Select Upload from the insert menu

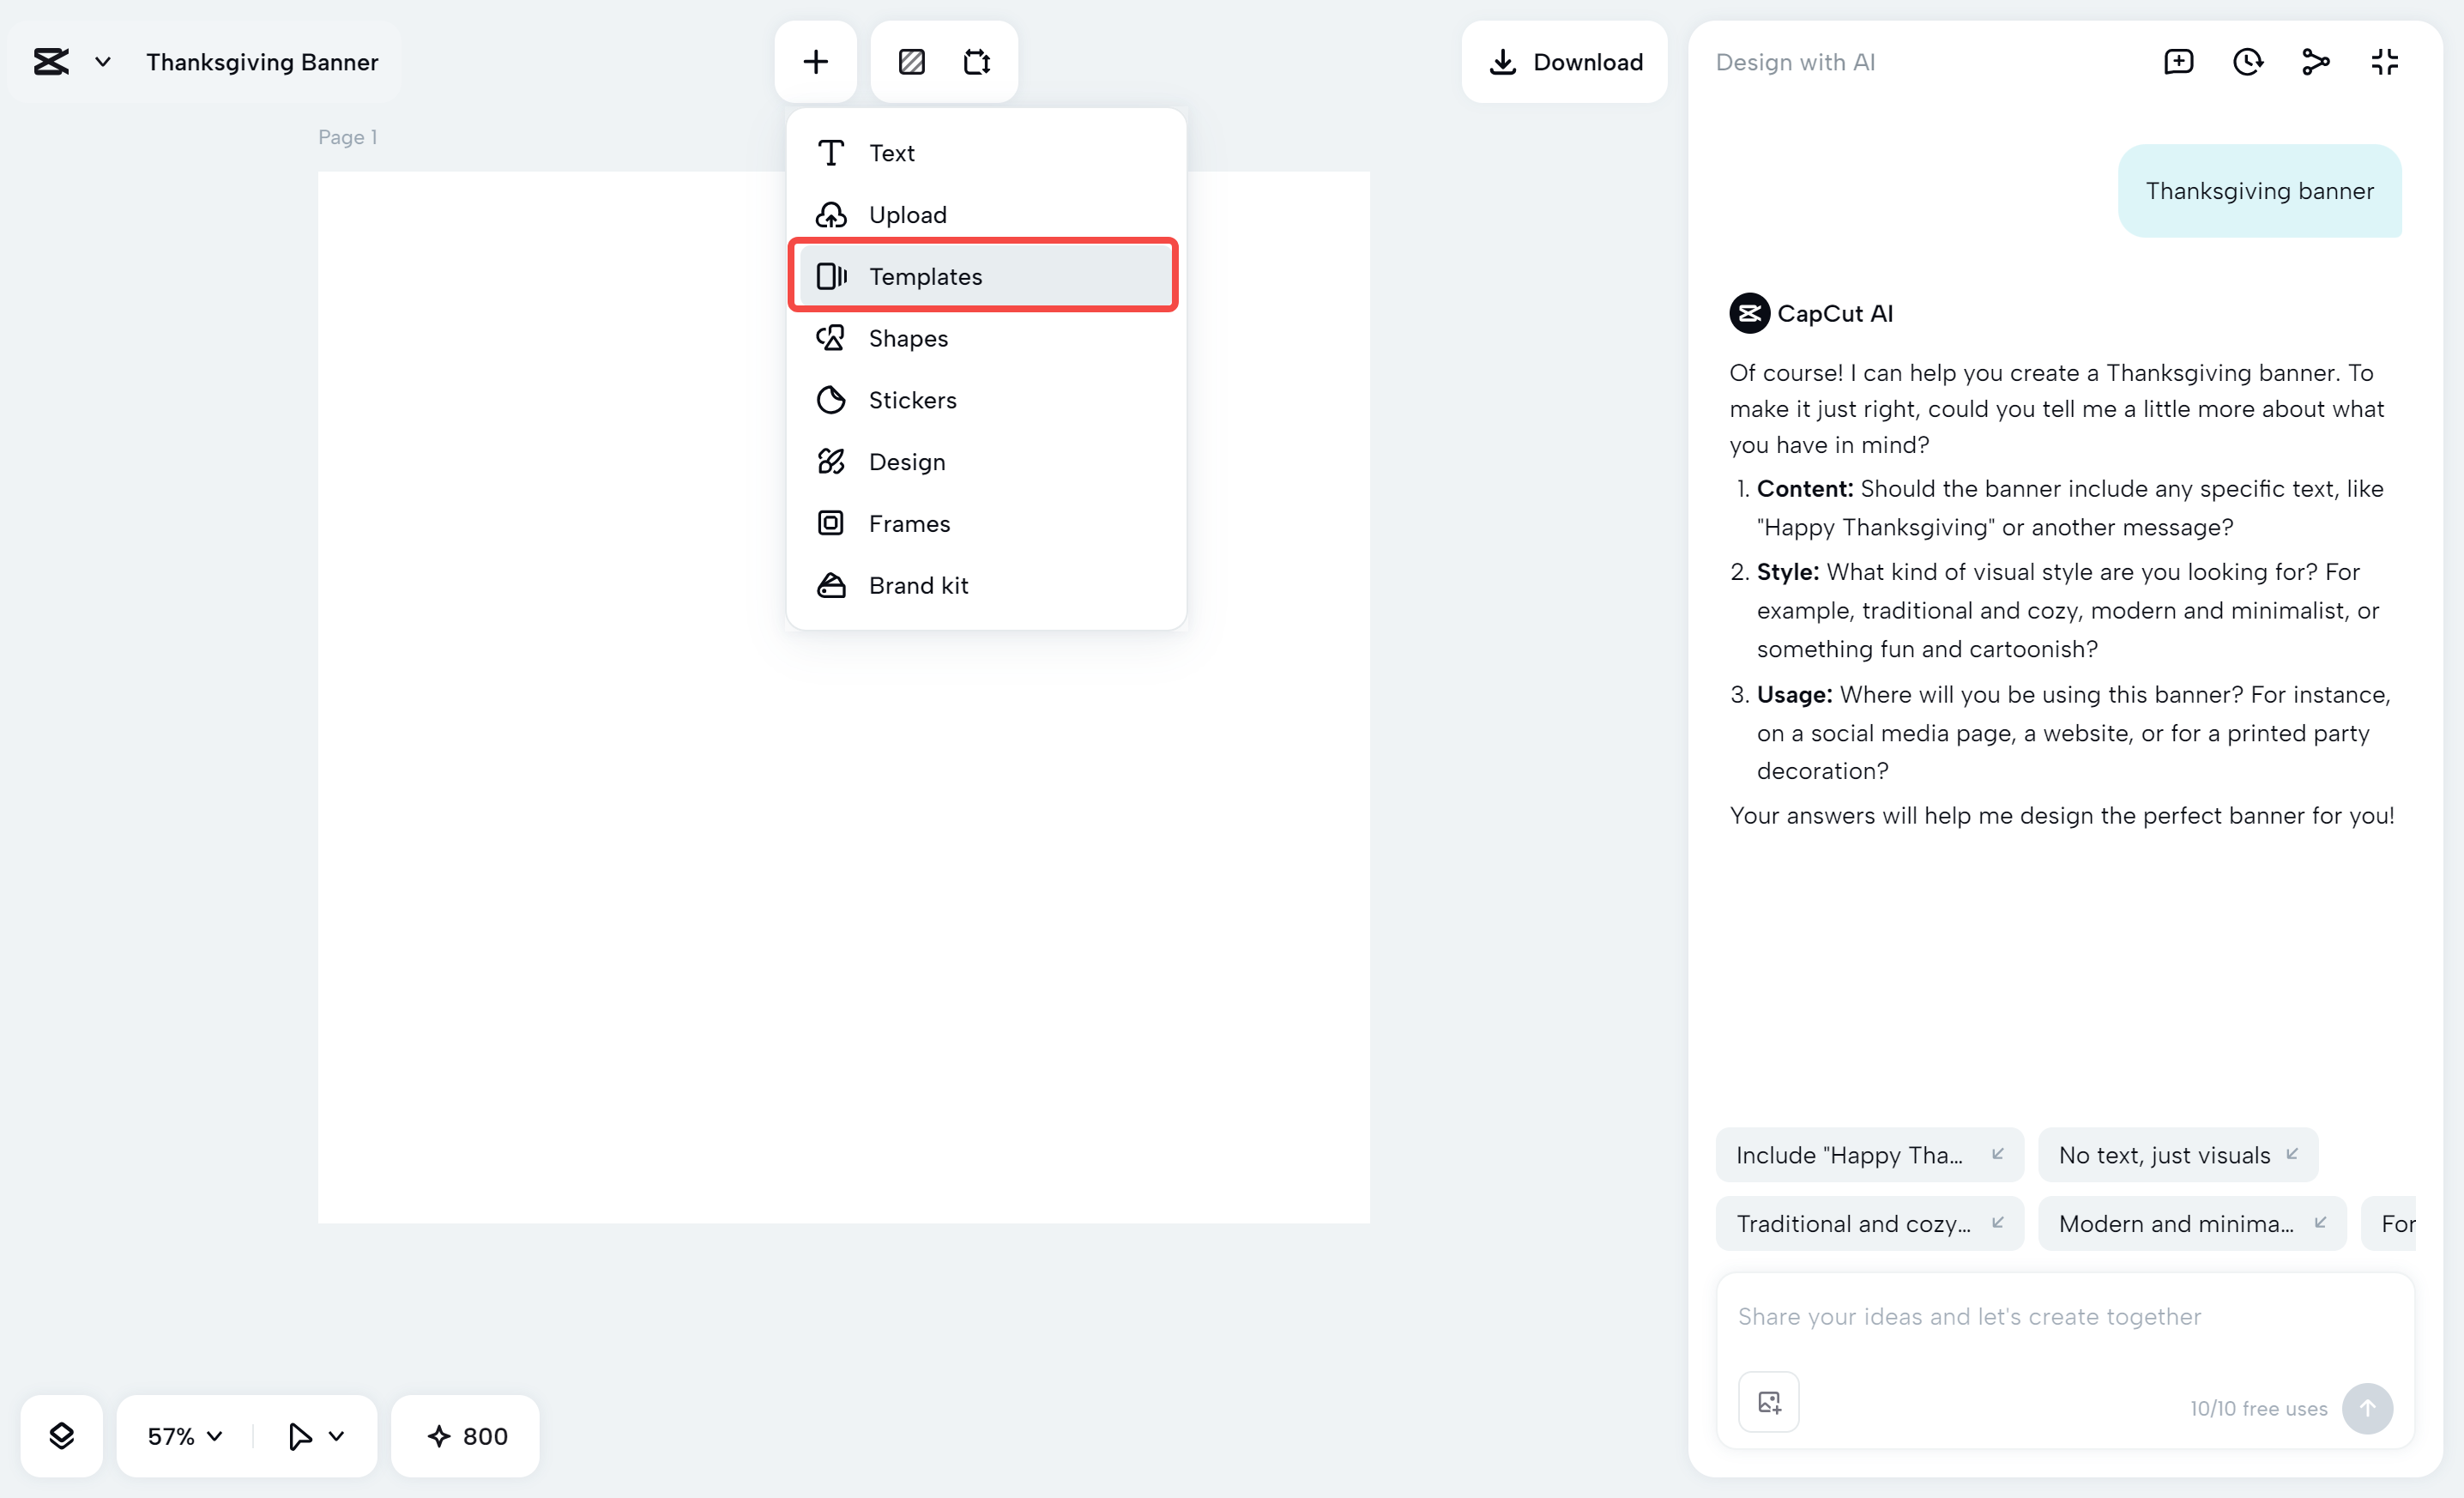pyautogui.click(x=906, y=214)
